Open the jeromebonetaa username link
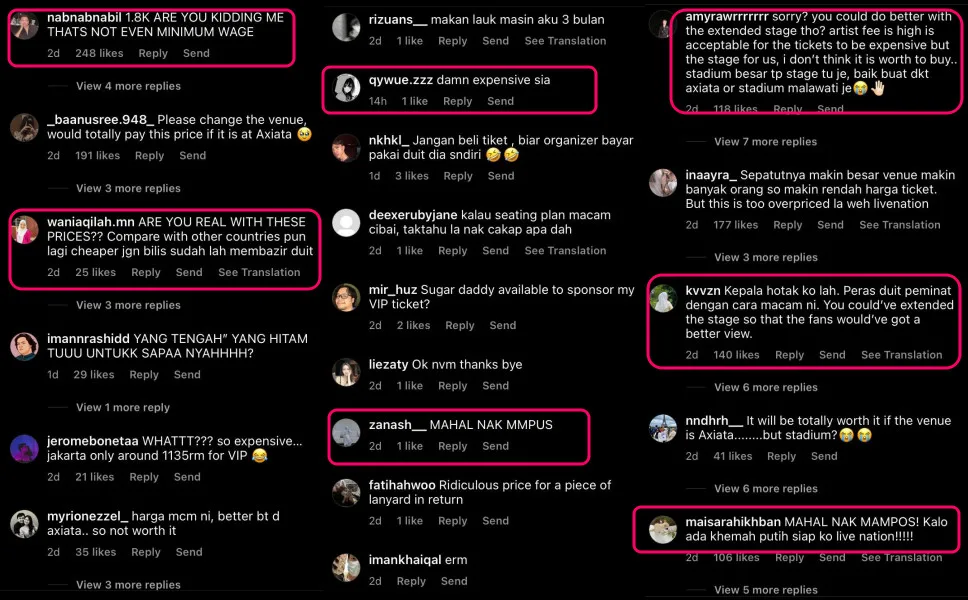This screenshot has height=600, width=968. click(x=93, y=441)
